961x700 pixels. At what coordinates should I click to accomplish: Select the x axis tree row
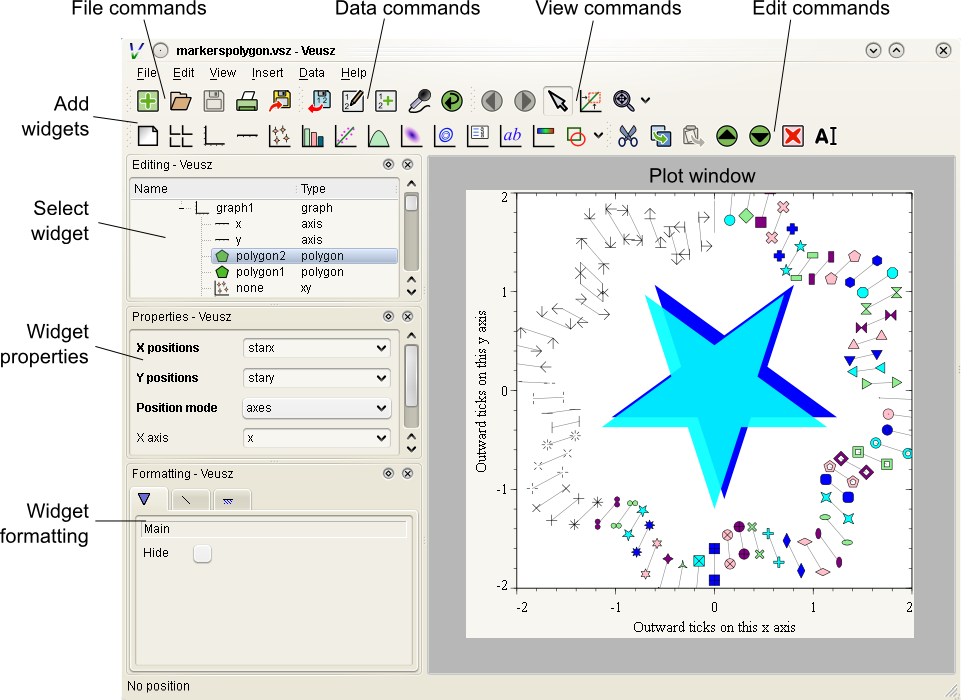(x=304, y=224)
